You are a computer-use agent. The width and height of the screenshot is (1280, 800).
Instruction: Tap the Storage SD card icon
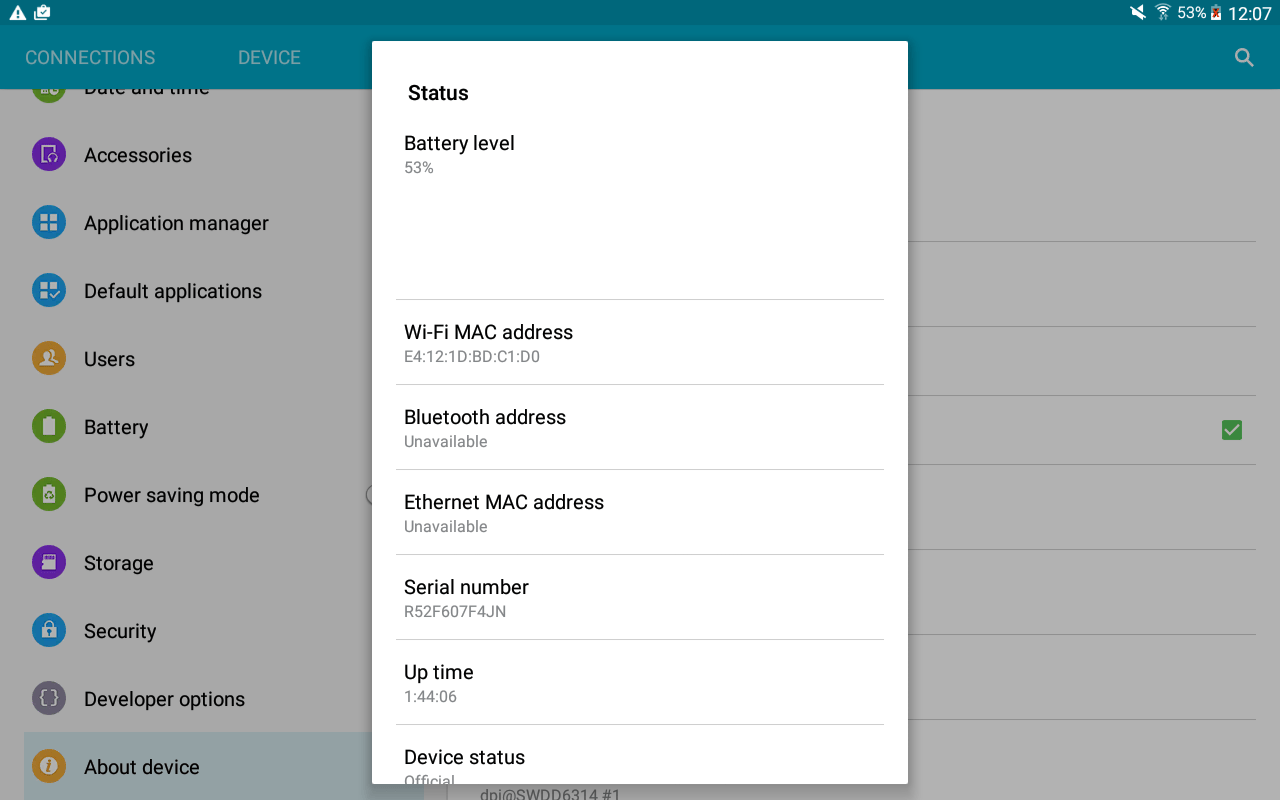tap(49, 562)
